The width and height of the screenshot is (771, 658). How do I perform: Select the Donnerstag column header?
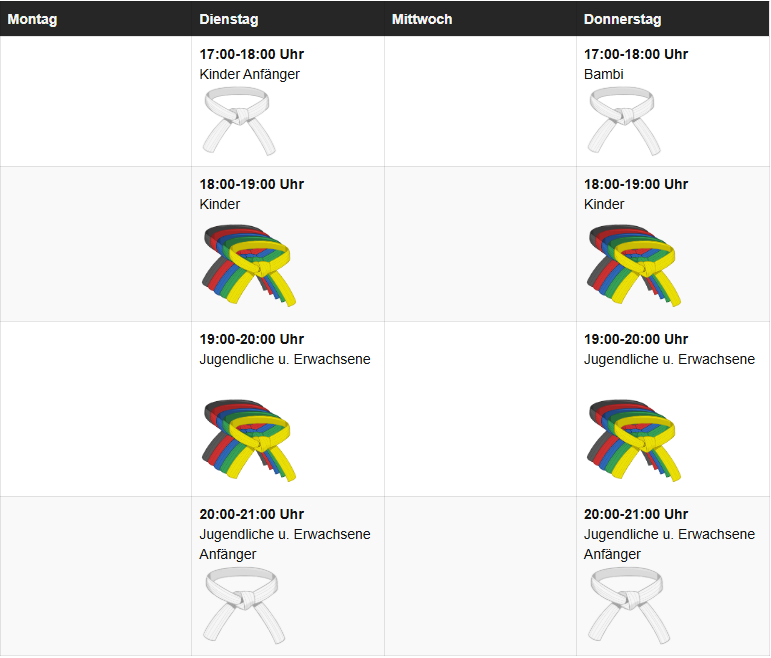point(622,19)
